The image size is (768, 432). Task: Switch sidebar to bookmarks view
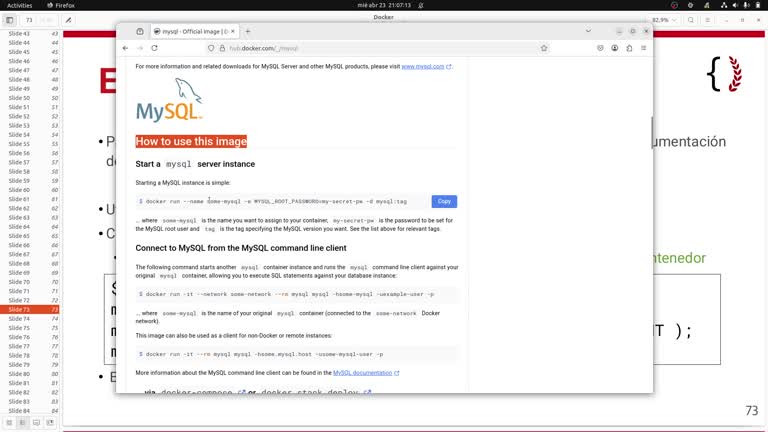[50, 422]
